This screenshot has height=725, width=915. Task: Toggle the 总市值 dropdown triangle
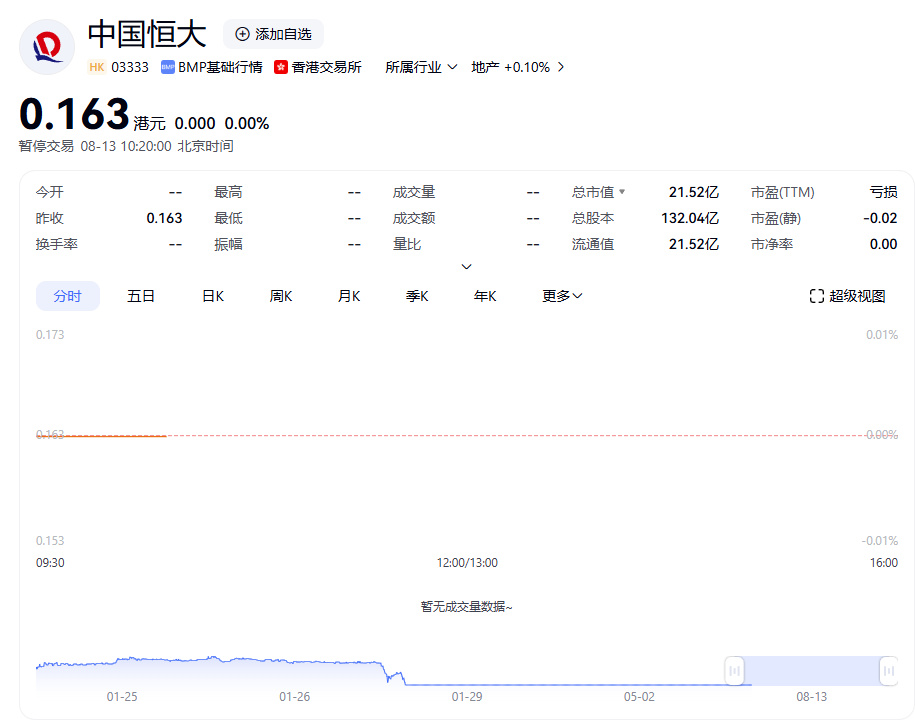622,191
